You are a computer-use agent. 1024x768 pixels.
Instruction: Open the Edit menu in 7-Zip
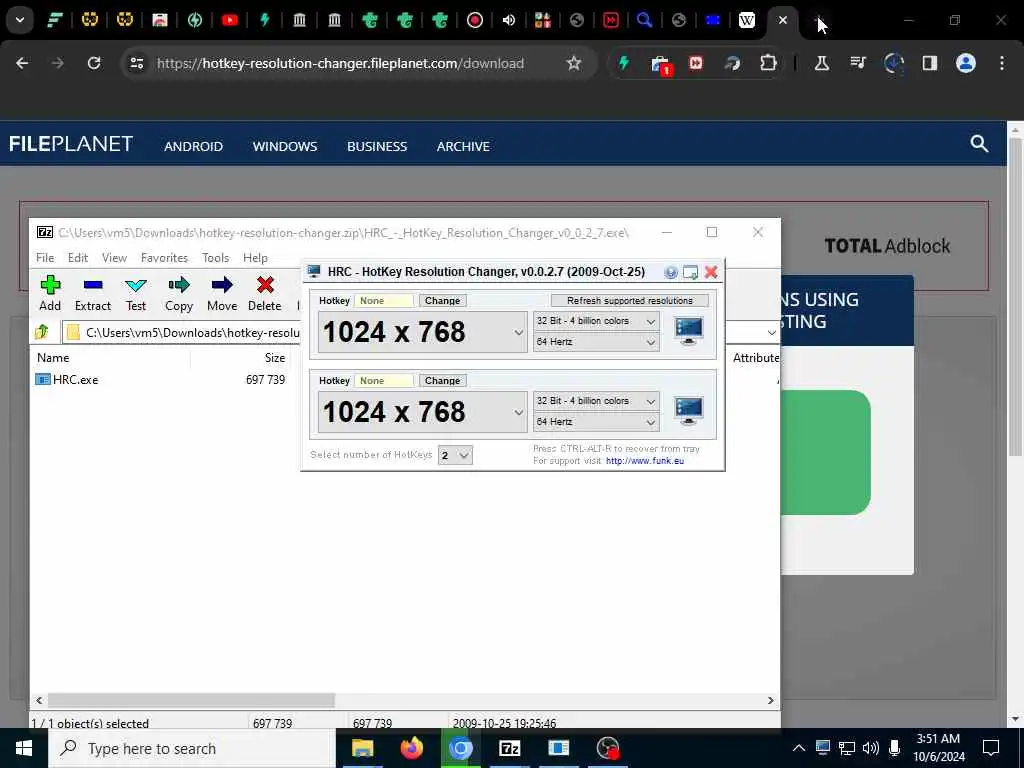[78, 258]
